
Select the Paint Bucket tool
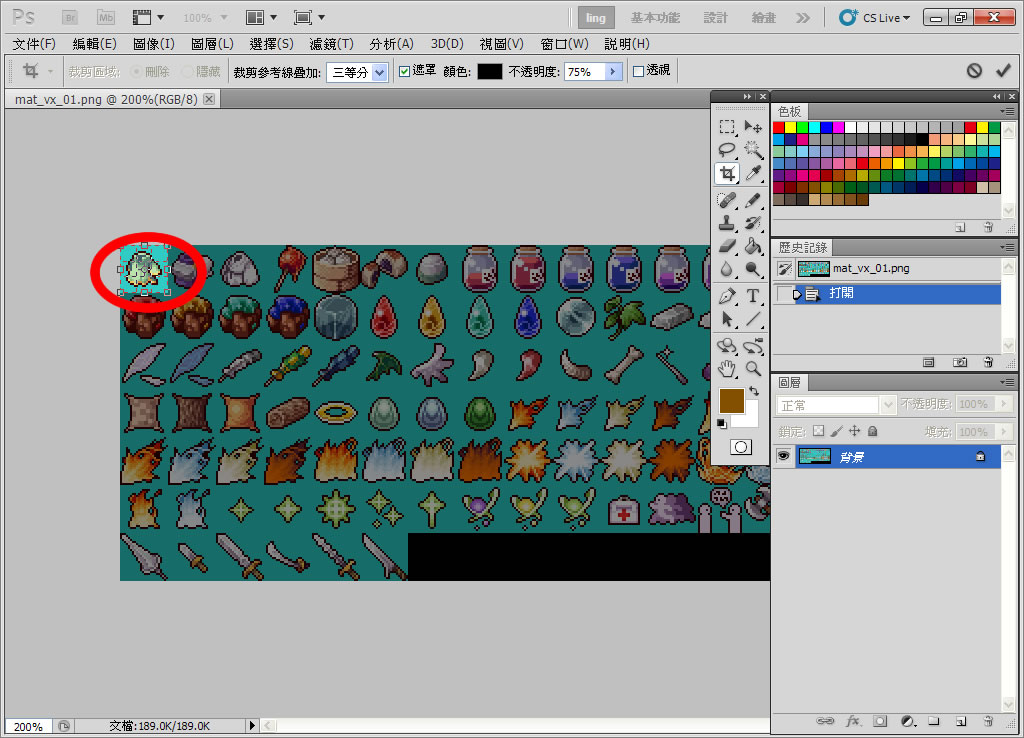tap(753, 246)
